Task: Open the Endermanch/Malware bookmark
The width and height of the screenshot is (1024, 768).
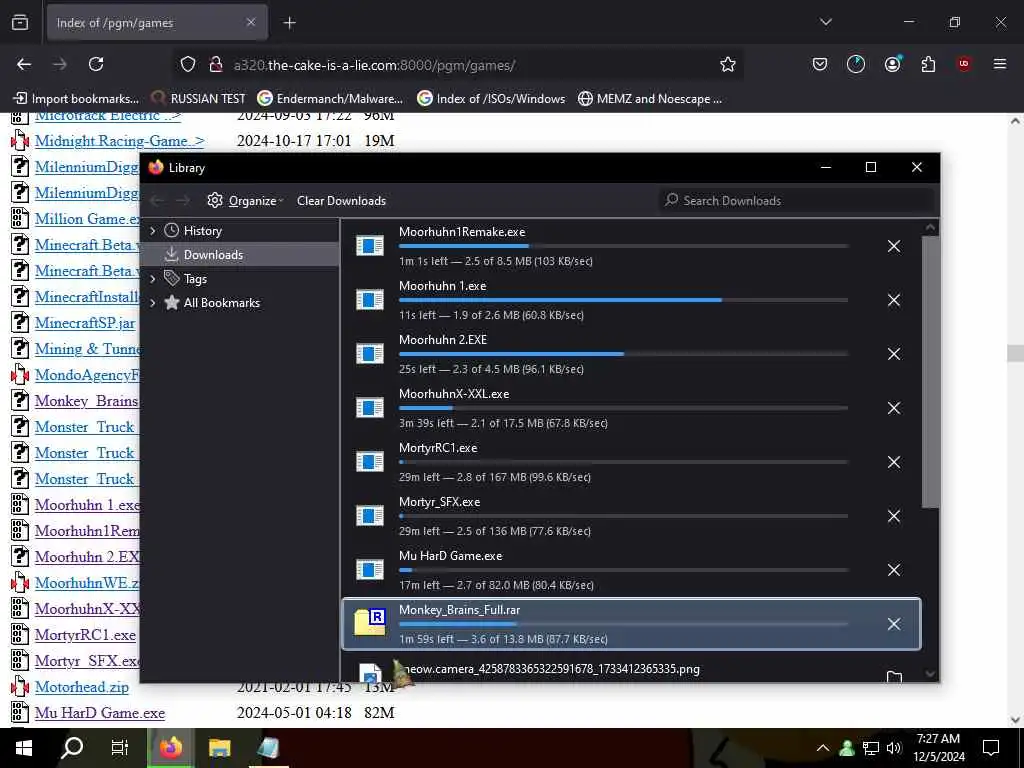Action: click(330, 99)
